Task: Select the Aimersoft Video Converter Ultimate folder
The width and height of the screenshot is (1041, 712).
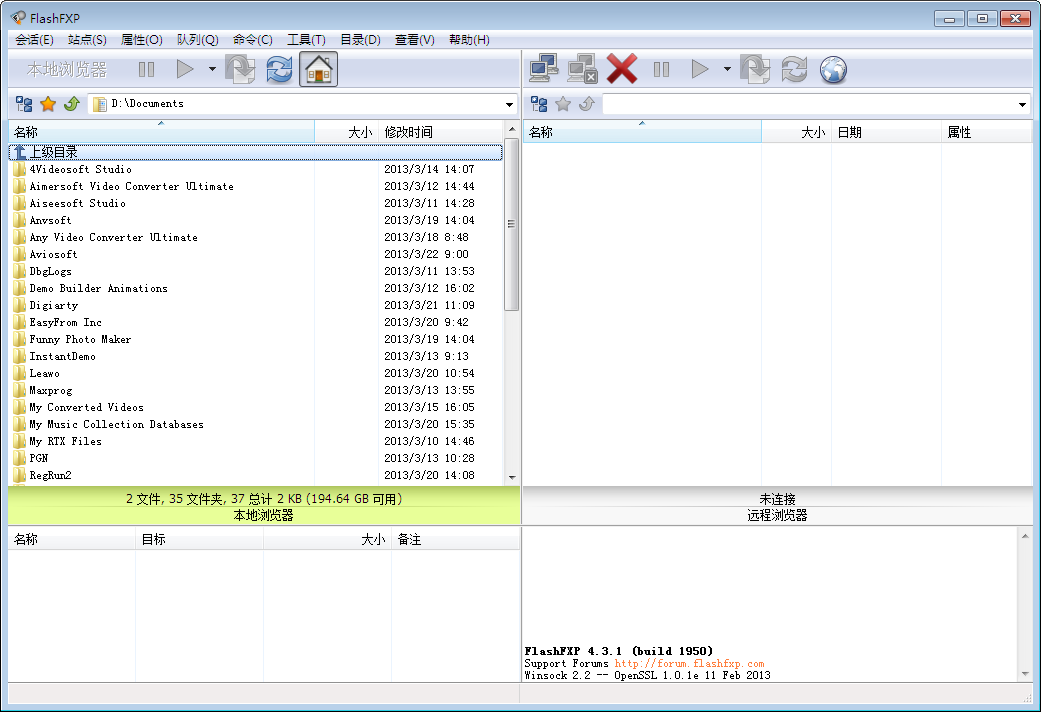Action: click(x=256, y=187)
